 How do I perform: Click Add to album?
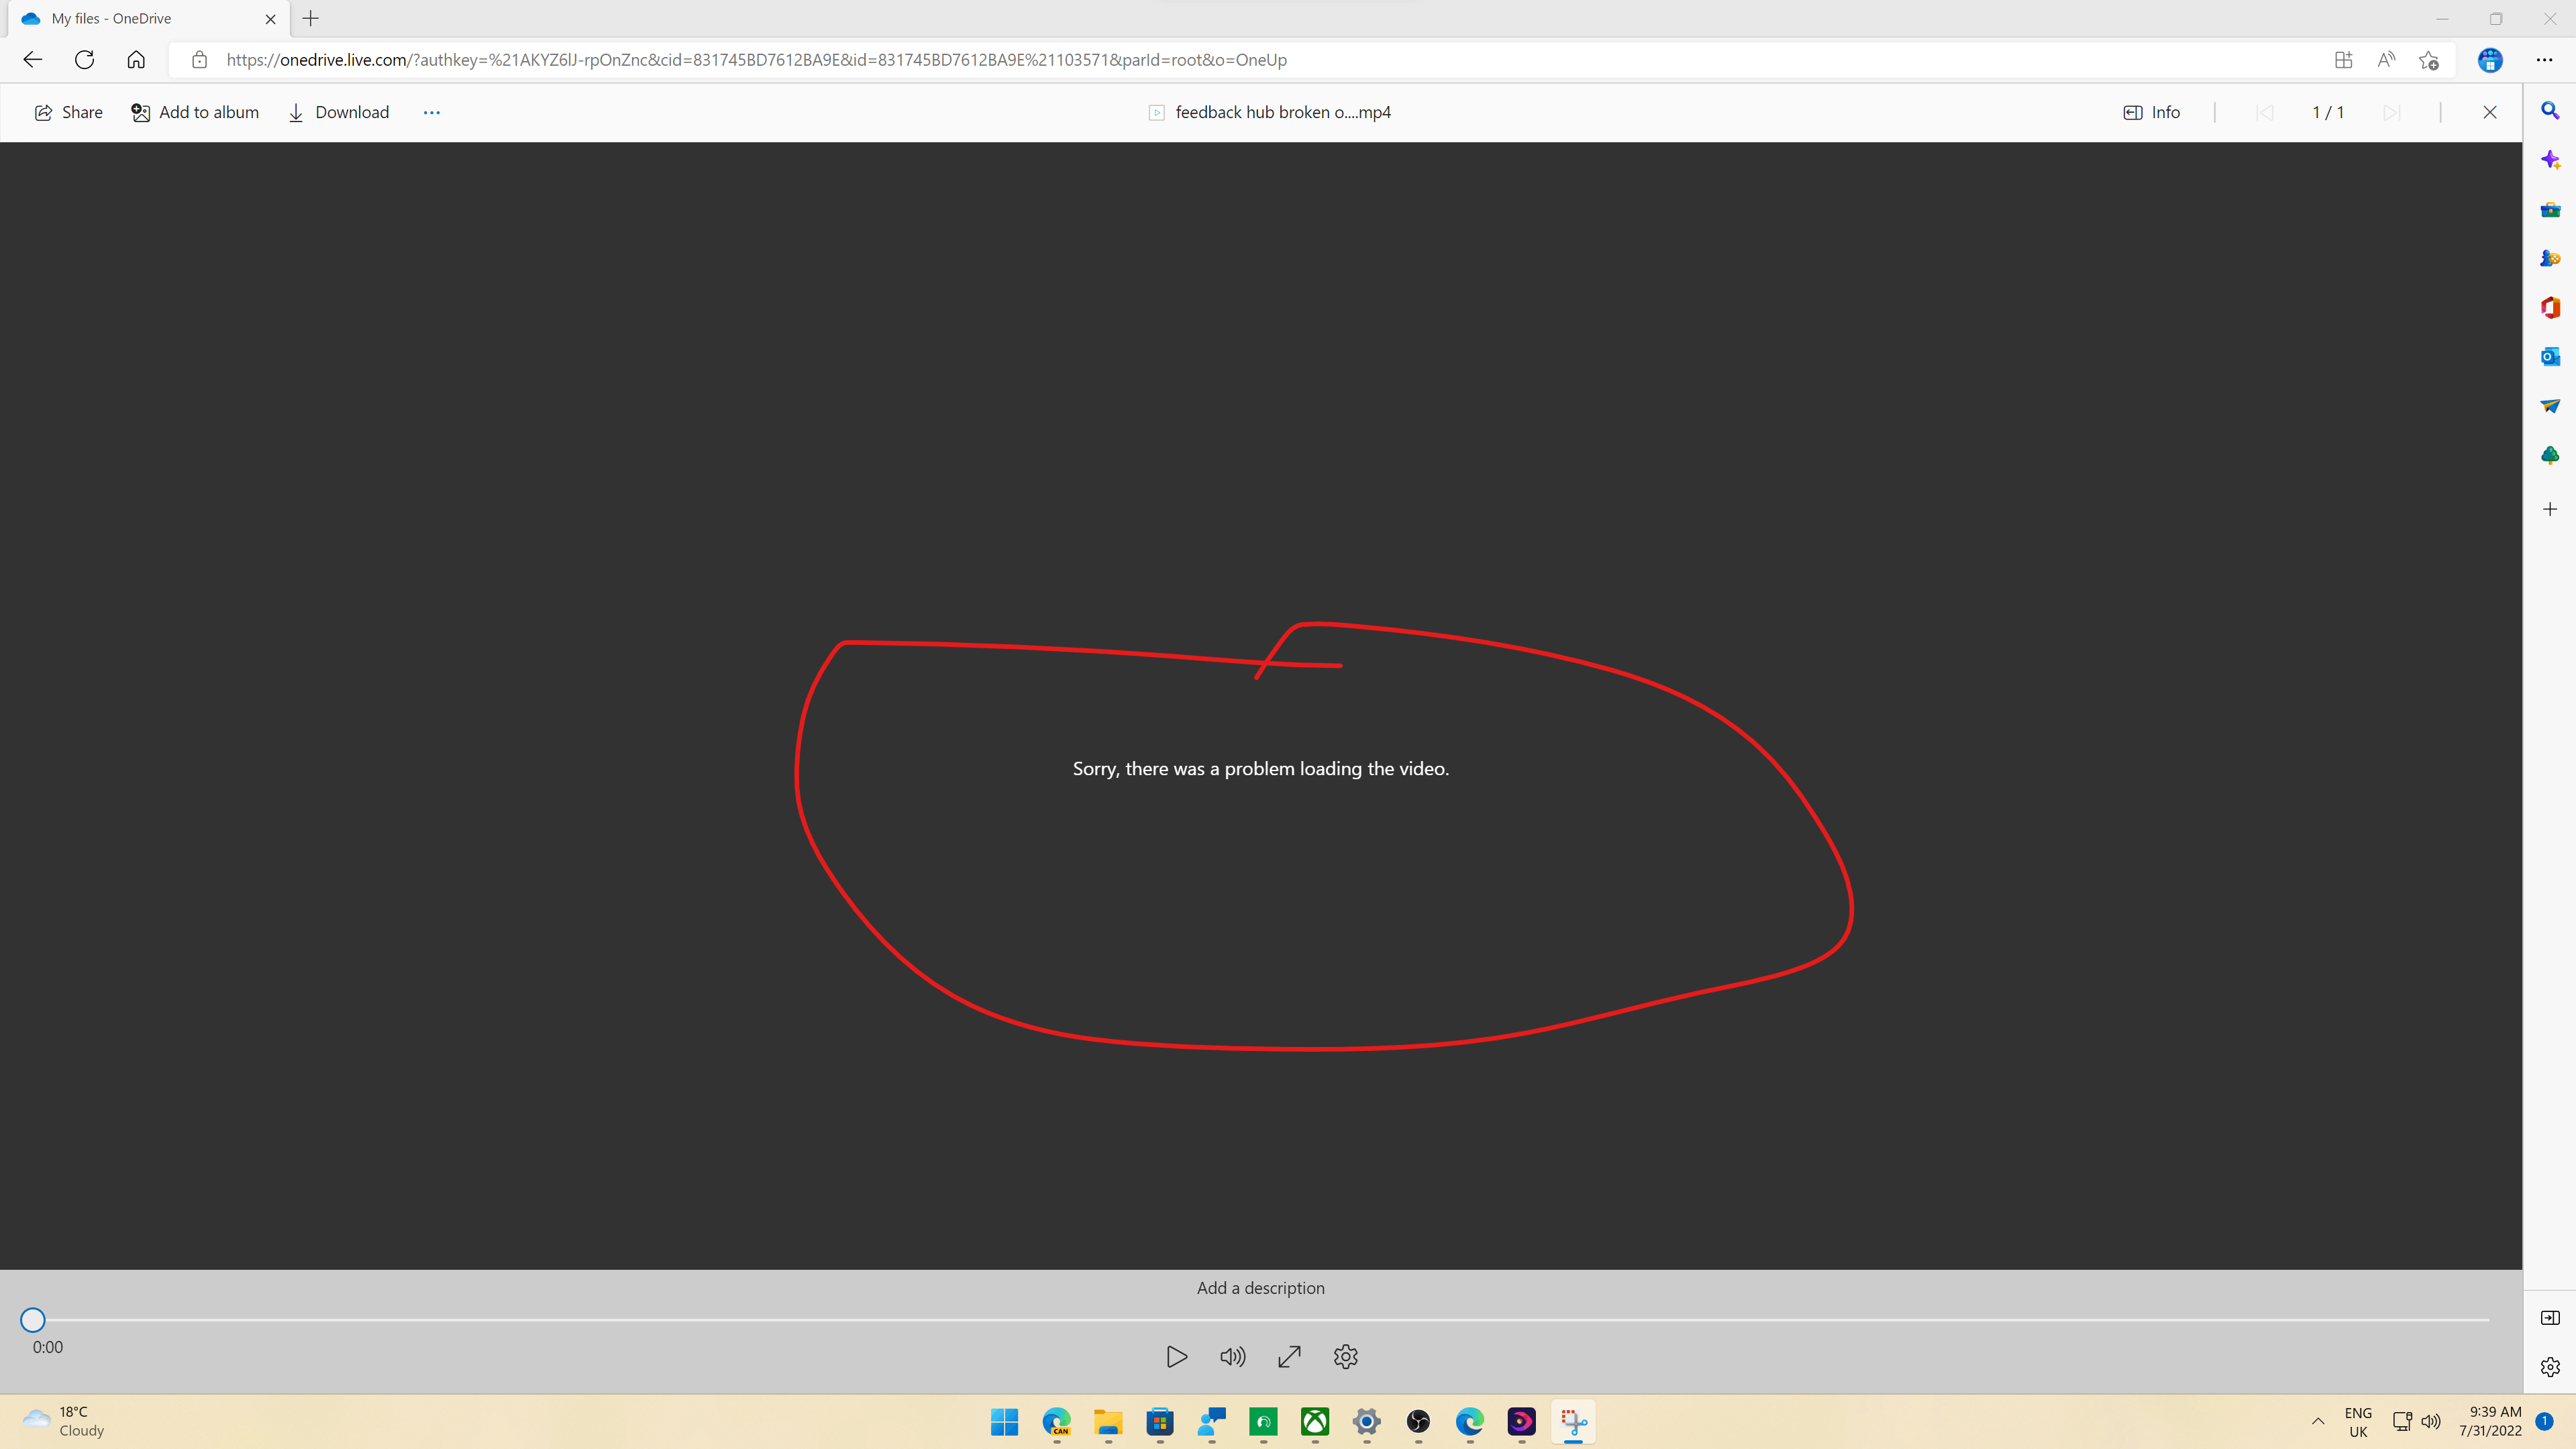point(195,112)
